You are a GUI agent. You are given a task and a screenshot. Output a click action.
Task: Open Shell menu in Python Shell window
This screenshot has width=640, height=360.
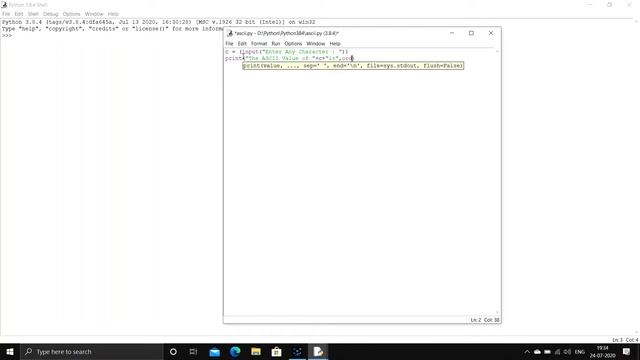pyautogui.click(x=33, y=14)
